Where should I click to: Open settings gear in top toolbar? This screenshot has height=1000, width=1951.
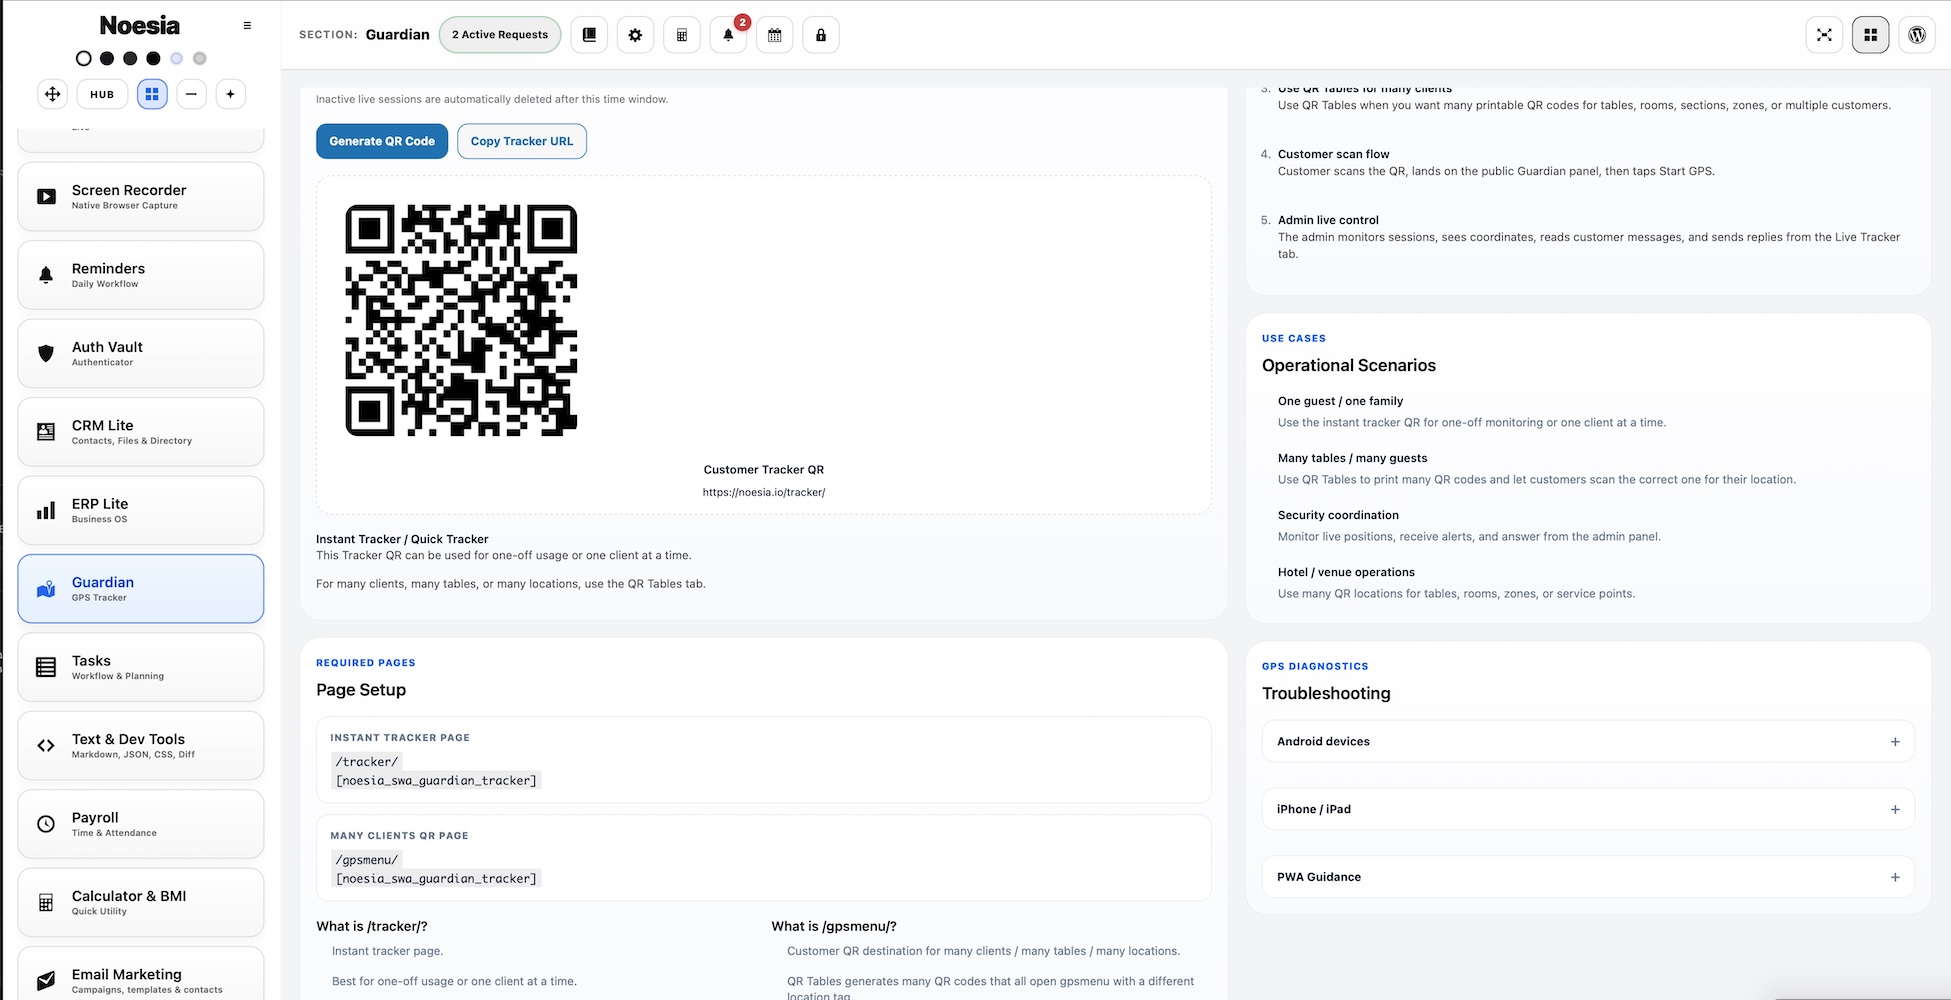point(635,35)
